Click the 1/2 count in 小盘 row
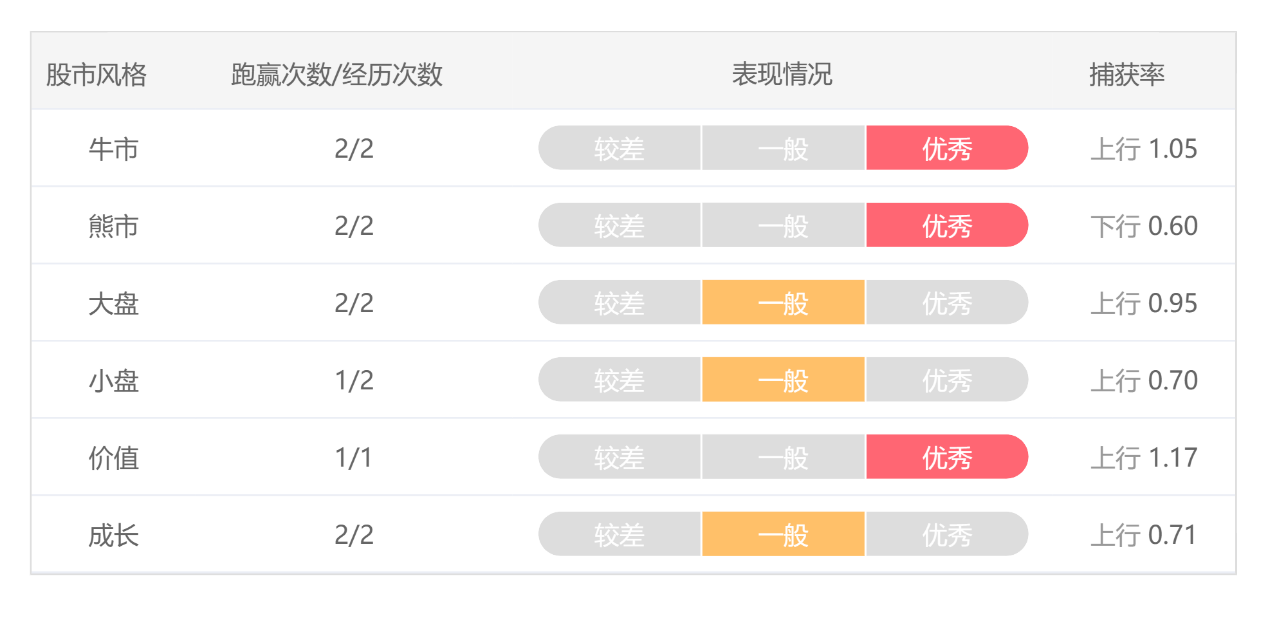The image size is (1268, 643). pyautogui.click(x=354, y=380)
